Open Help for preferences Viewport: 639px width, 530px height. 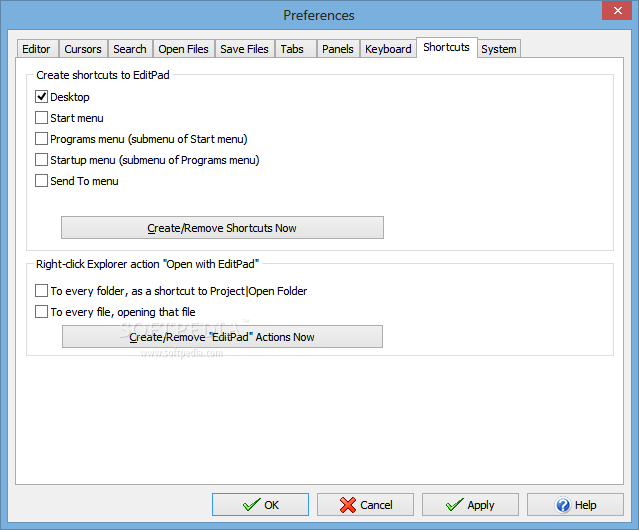tap(575, 505)
